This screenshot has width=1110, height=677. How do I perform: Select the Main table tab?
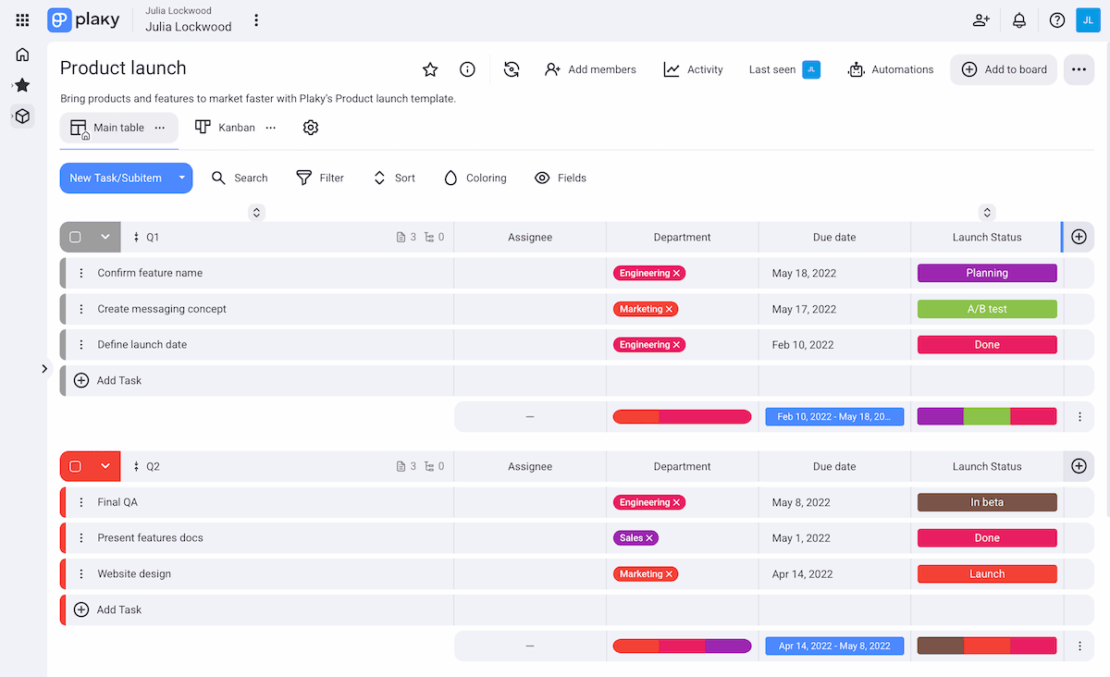(x=110, y=127)
